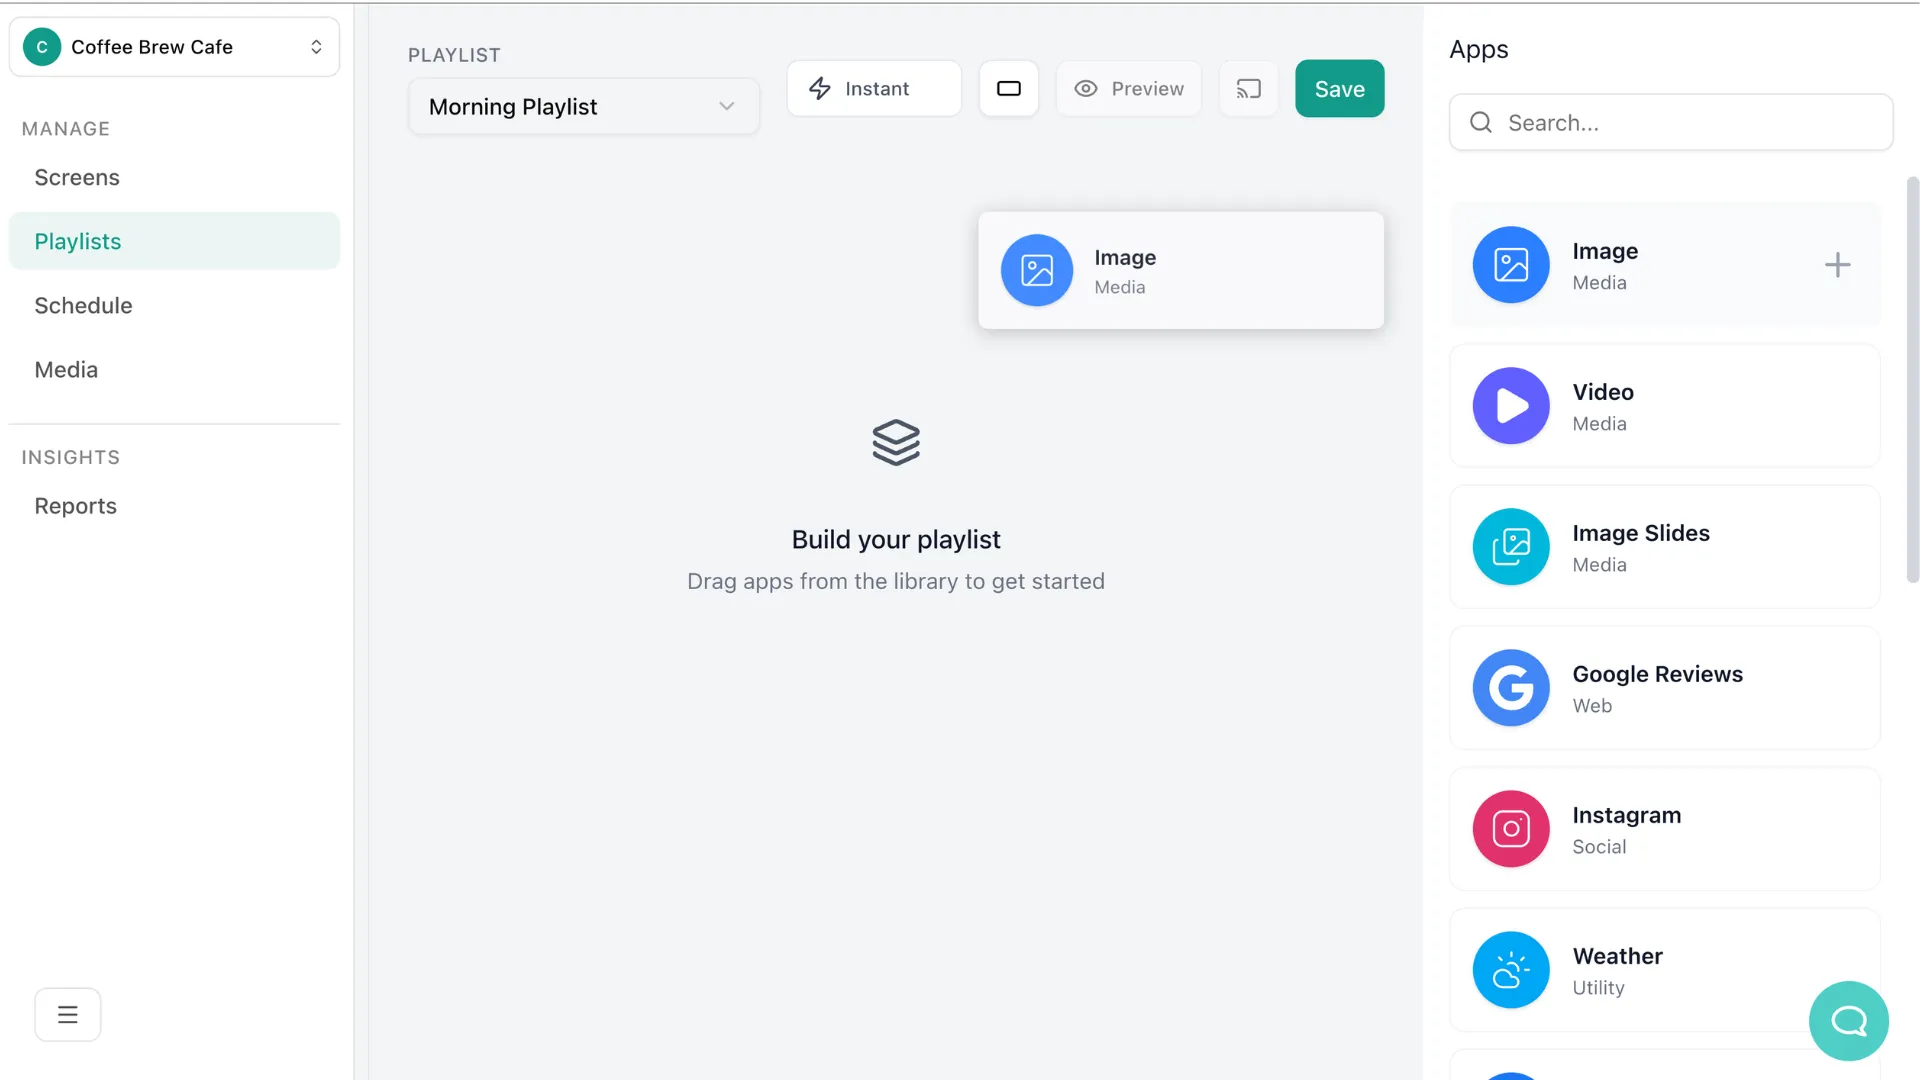This screenshot has width=1920, height=1080.
Task: Focus the Apps search field
Action: pyautogui.click(x=1671, y=123)
